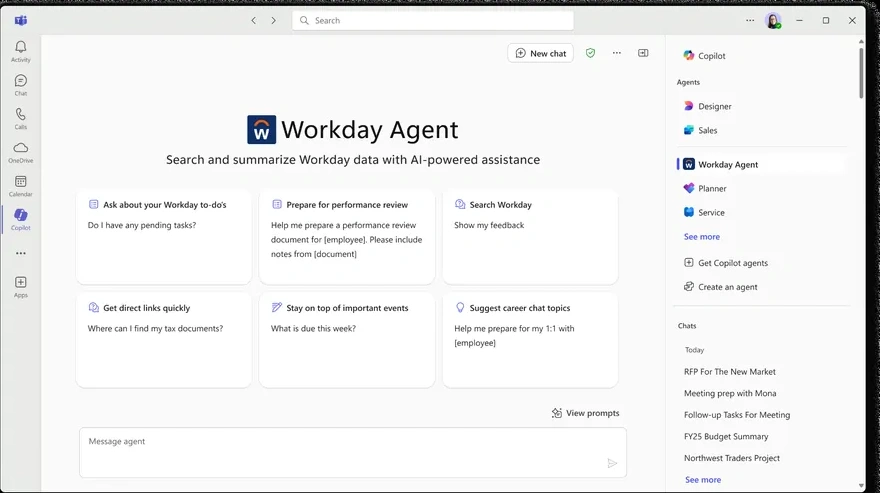The height and width of the screenshot is (493, 880).
Task: Open chat FY25 Budget Summary
Action: 726,437
